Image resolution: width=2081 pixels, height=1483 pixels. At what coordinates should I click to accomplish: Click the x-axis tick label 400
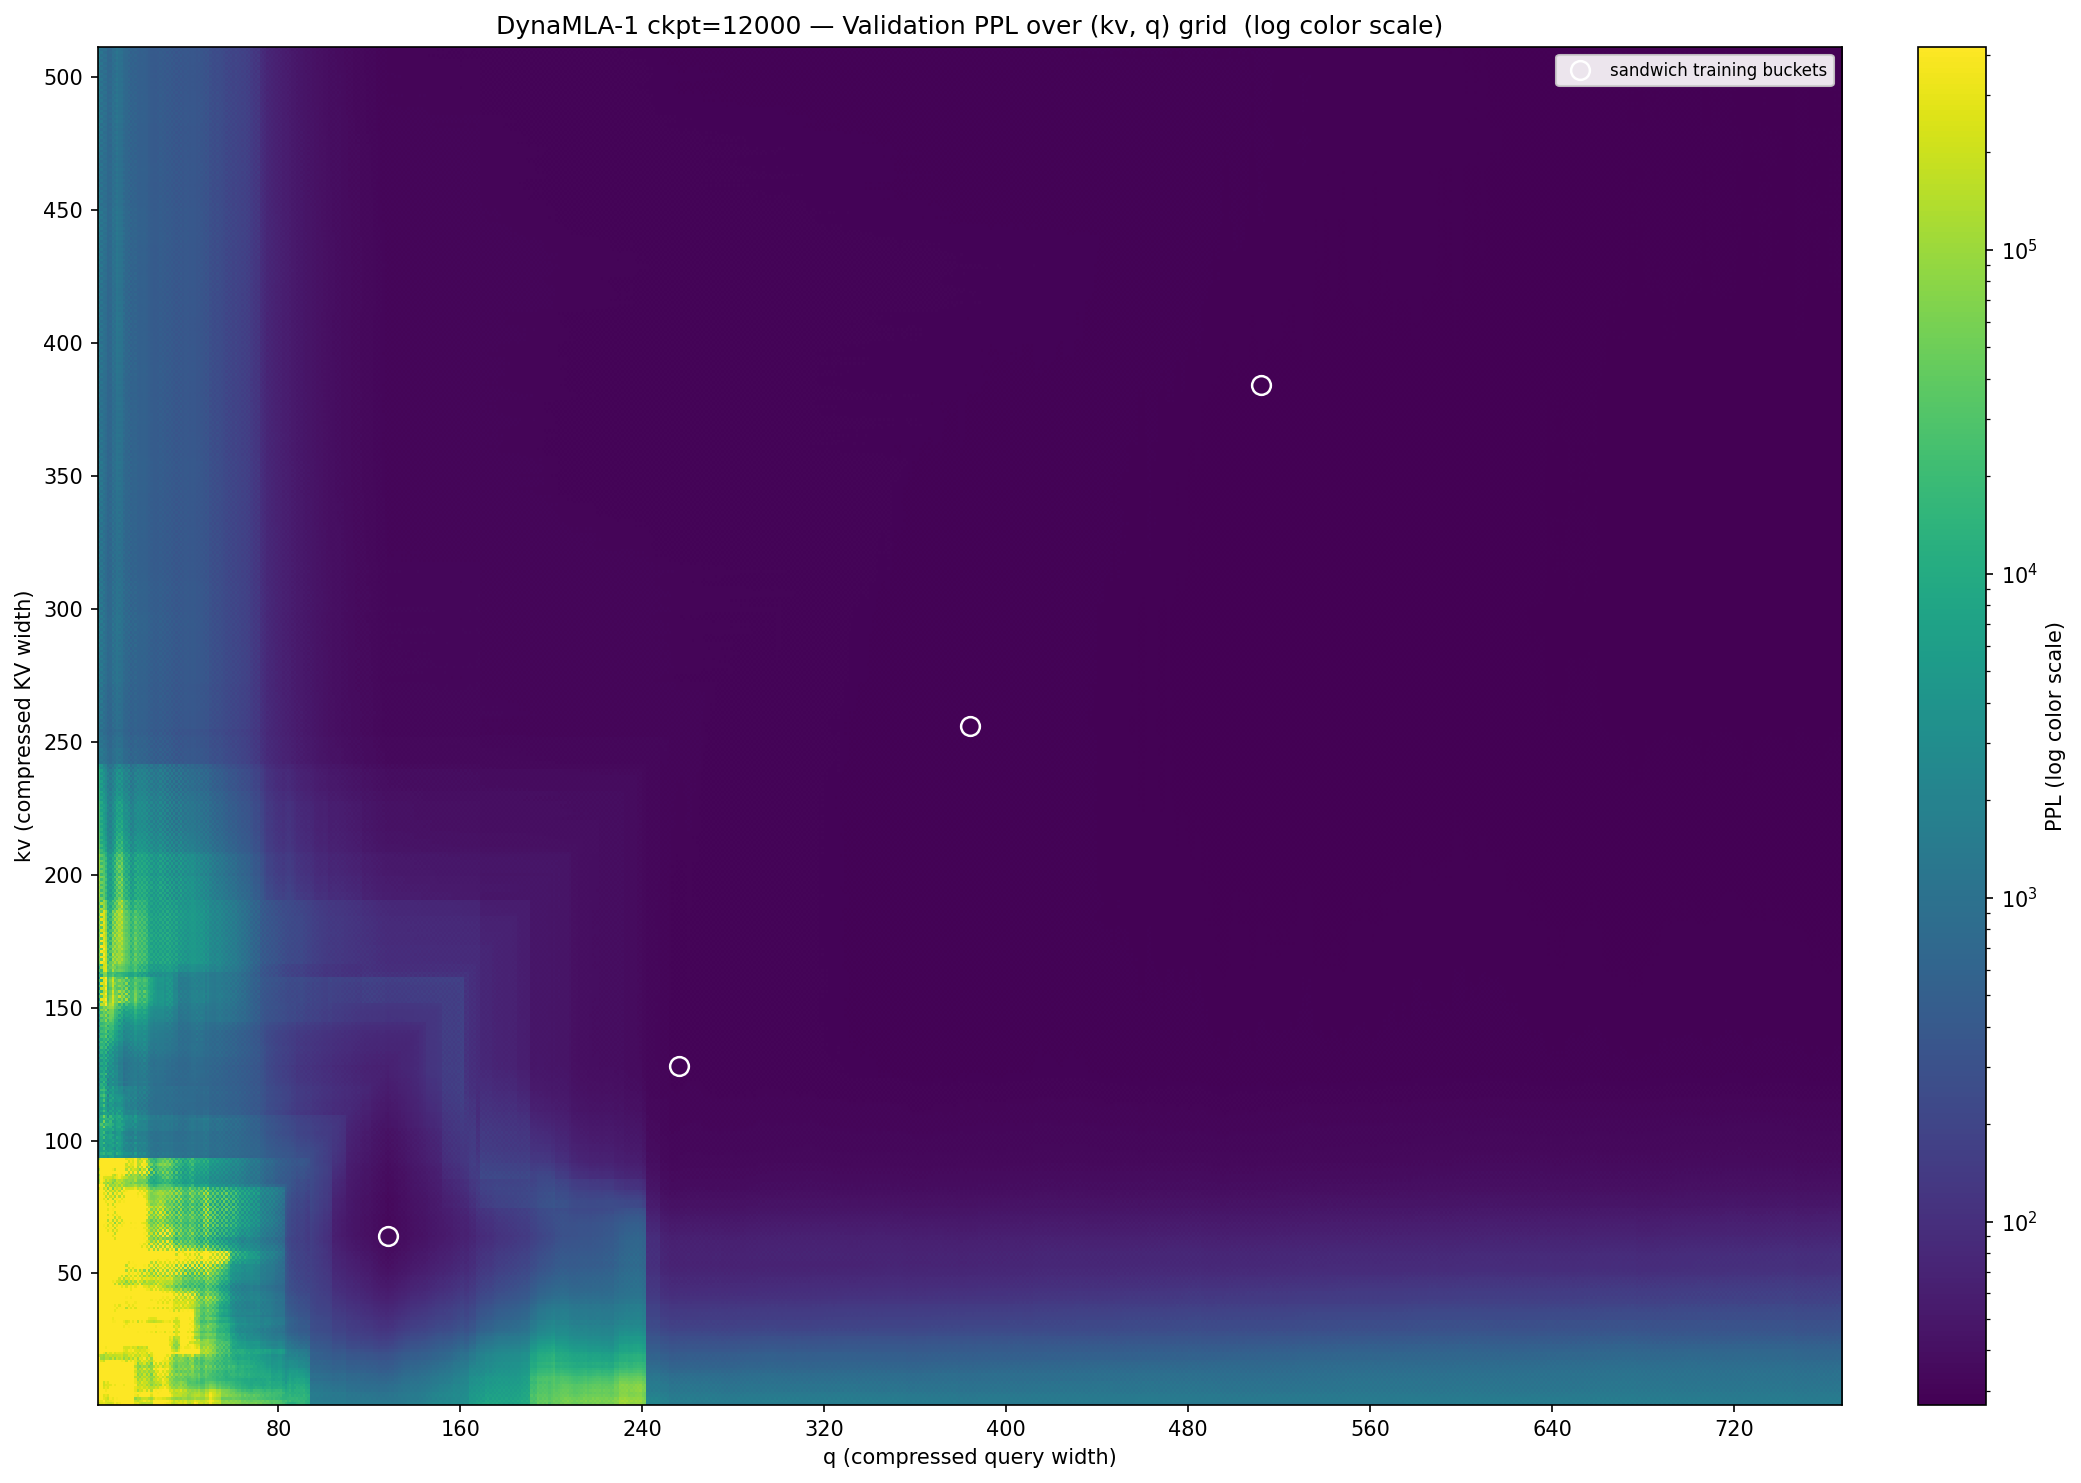[x=1005, y=1429]
